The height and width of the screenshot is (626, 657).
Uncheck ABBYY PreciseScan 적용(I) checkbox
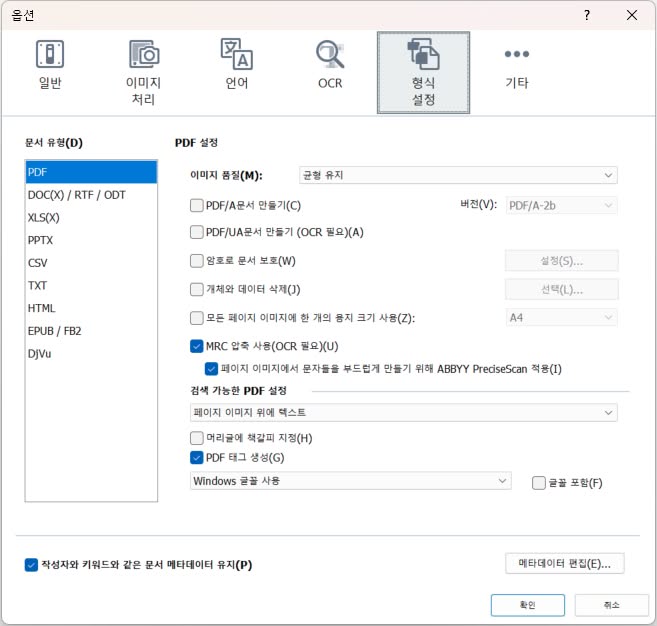tap(211, 369)
